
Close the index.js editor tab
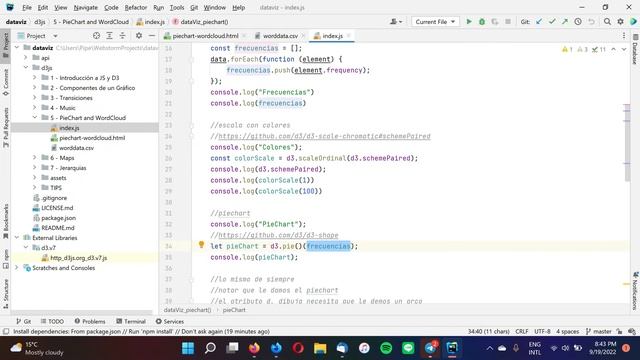(x=349, y=36)
